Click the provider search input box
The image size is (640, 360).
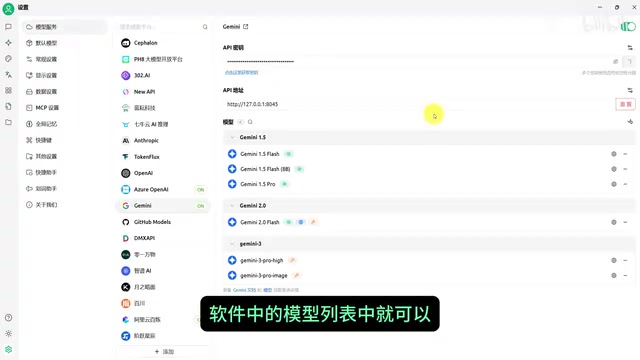pos(163,27)
